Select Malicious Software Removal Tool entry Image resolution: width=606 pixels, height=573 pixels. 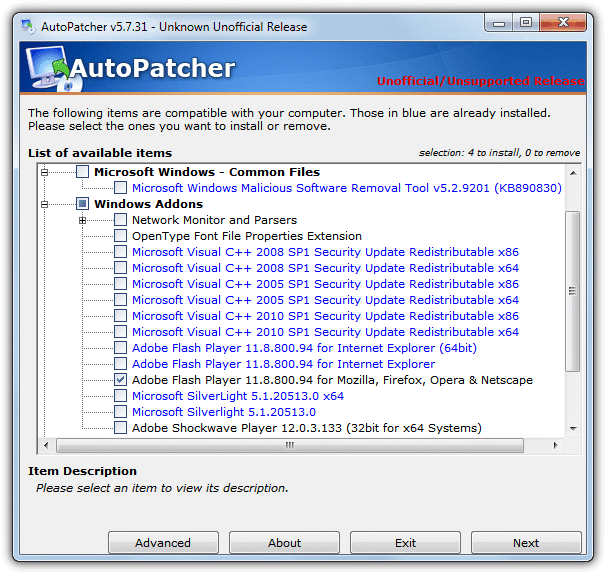click(x=346, y=188)
